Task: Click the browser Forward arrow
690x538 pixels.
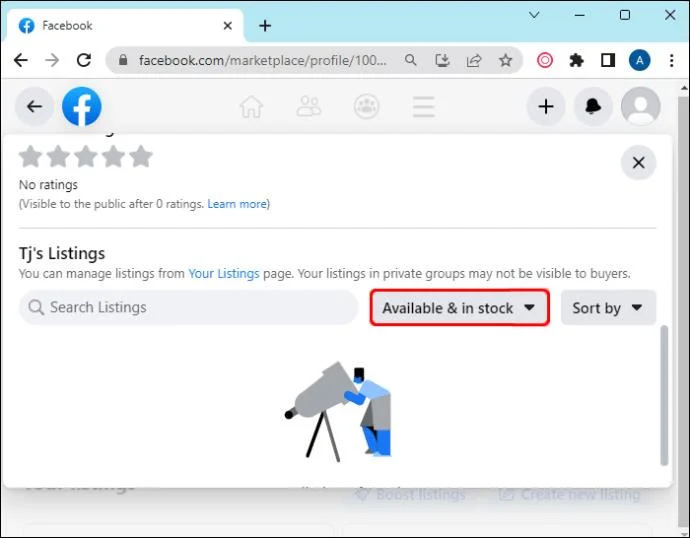Action: tap(52, 60)
